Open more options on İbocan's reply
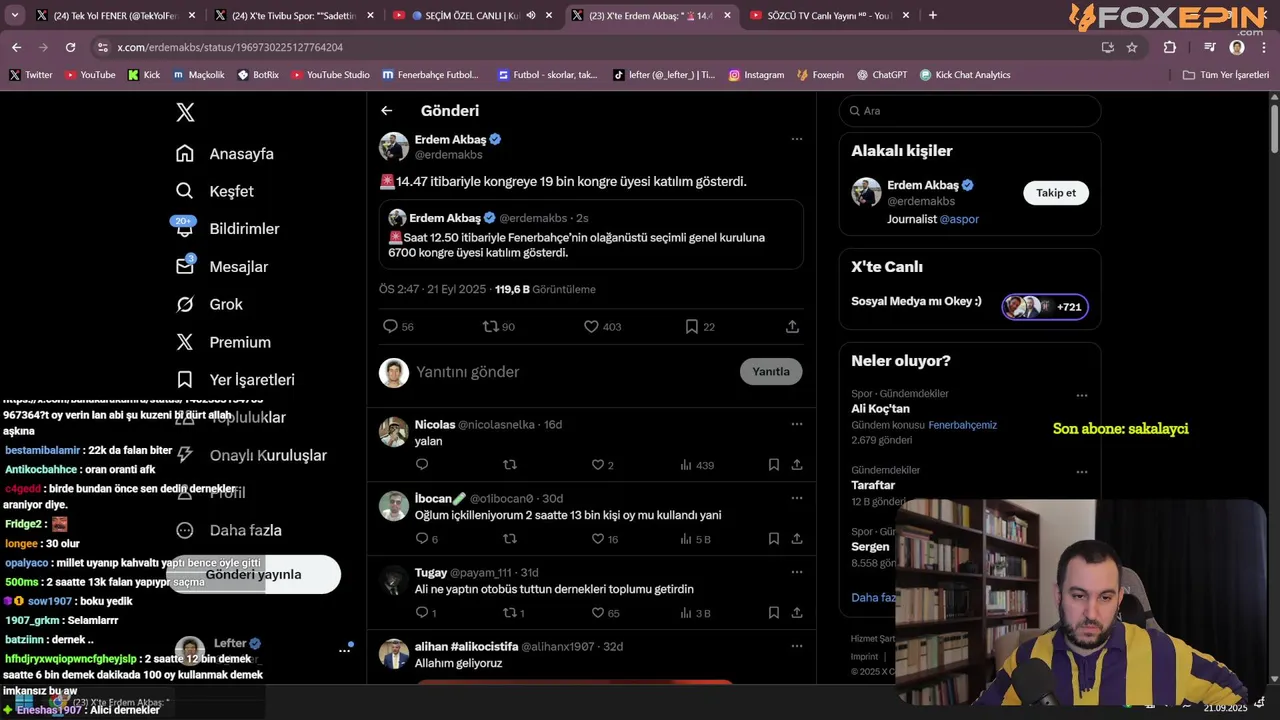 pyautogui.click(x=797, y=498)
